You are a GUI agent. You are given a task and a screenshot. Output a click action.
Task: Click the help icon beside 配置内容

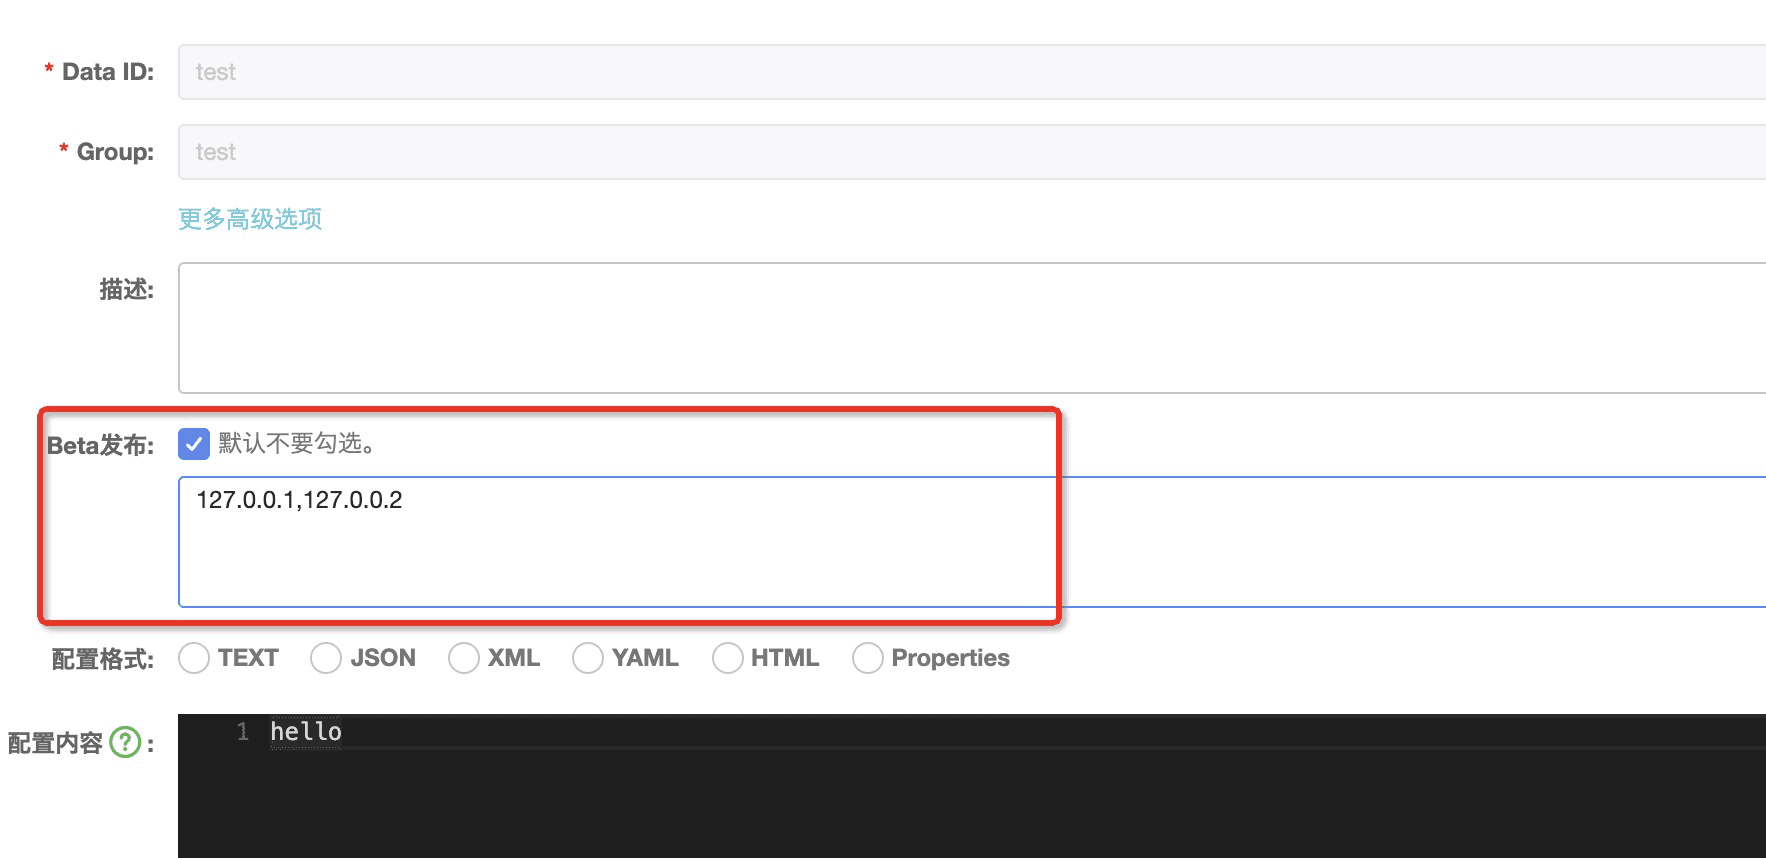[x=125, y=743]
